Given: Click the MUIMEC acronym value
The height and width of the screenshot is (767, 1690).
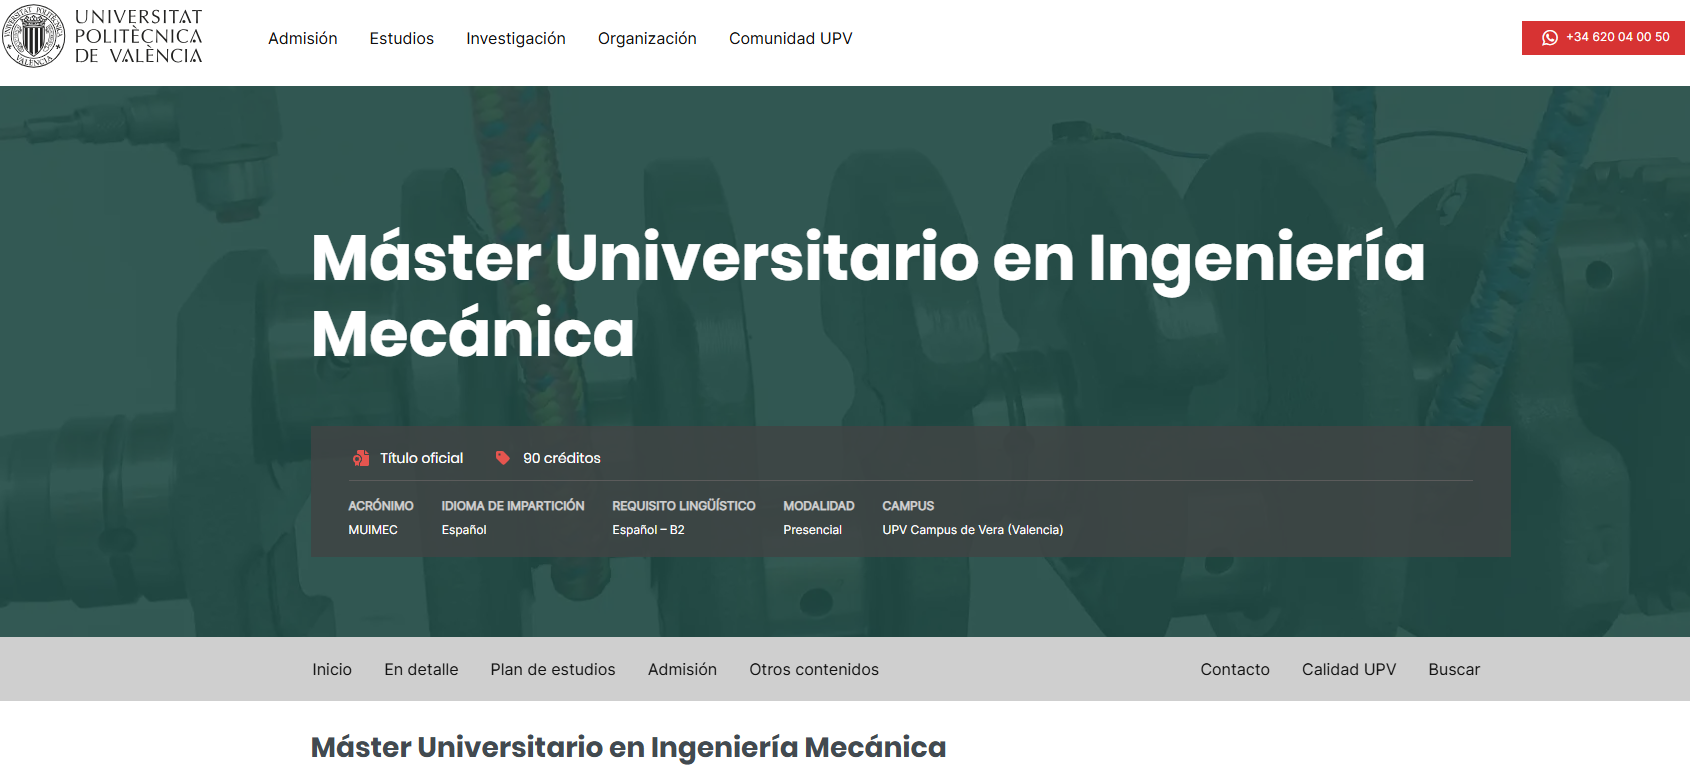Looking at the screenshot, I should tap(373, 530).
